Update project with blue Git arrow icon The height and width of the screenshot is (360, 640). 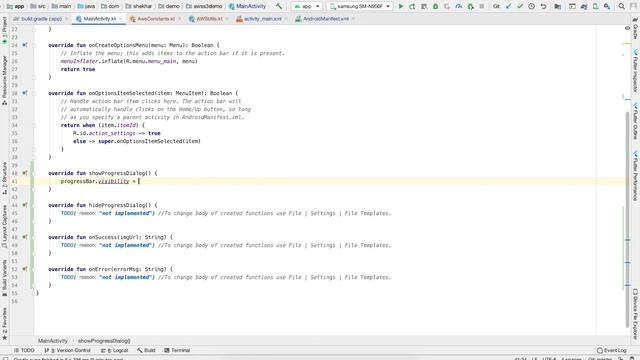509,6
